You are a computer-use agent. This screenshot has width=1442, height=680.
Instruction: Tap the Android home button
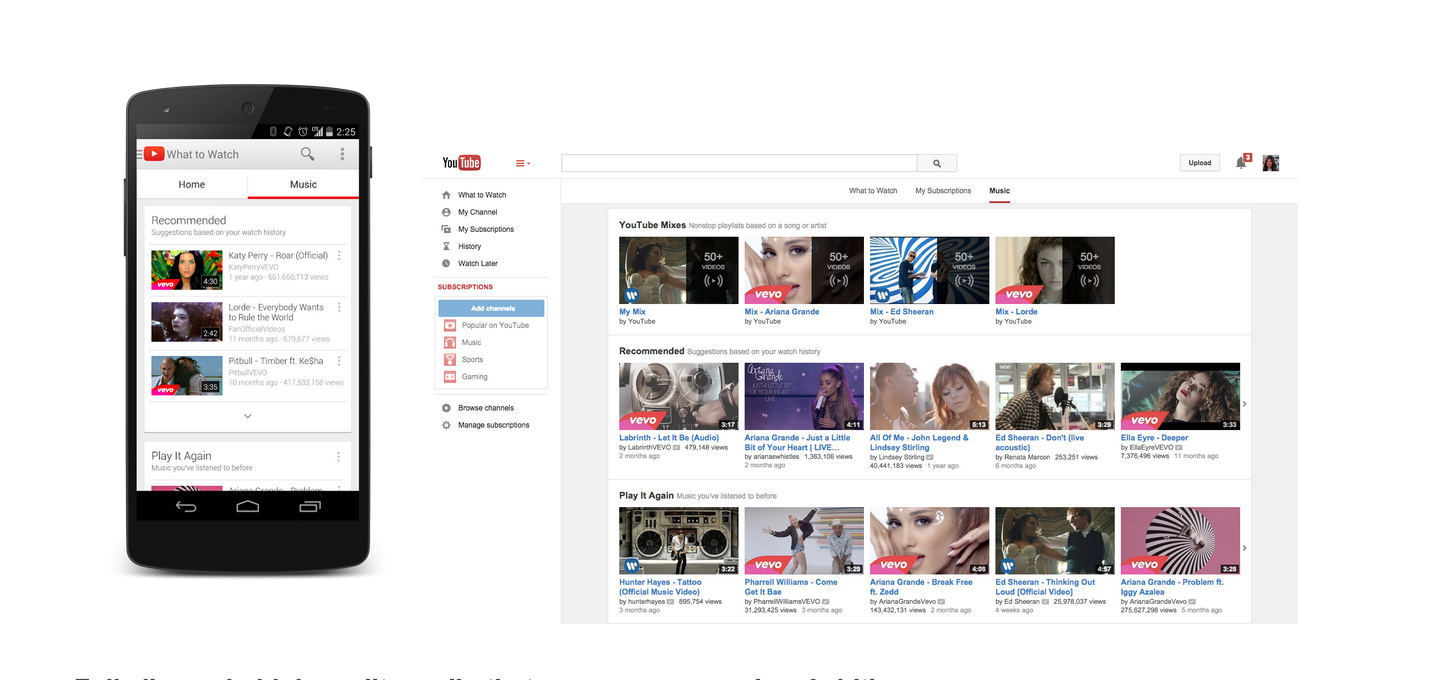click(248, 507)
